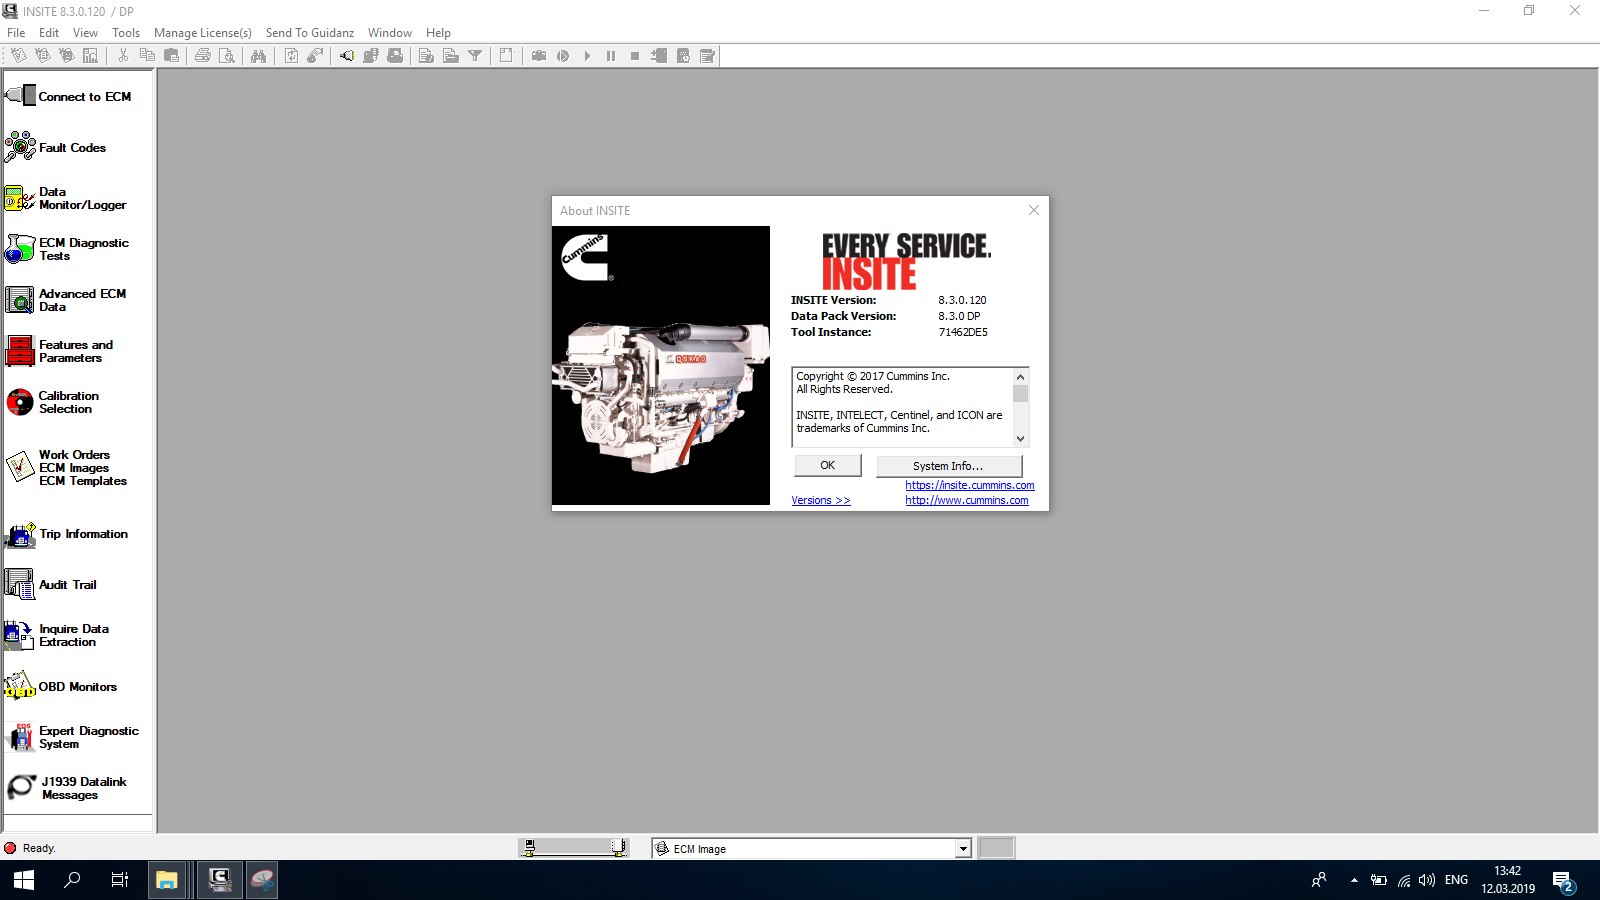Open the Manage License(s) menu
1600x900 pixels.
tap(203, 33)
